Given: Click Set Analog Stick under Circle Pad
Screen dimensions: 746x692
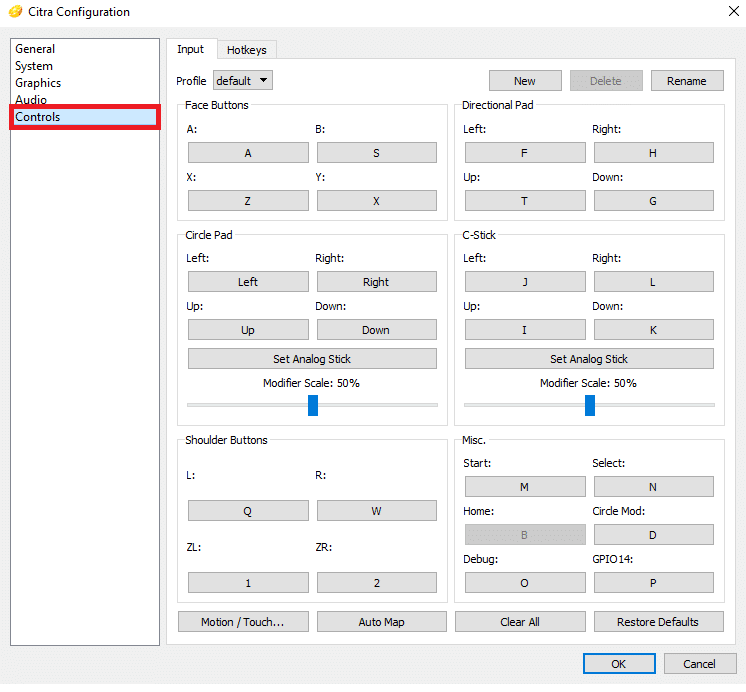Looking at the screenshot, I should coord(312,359).
